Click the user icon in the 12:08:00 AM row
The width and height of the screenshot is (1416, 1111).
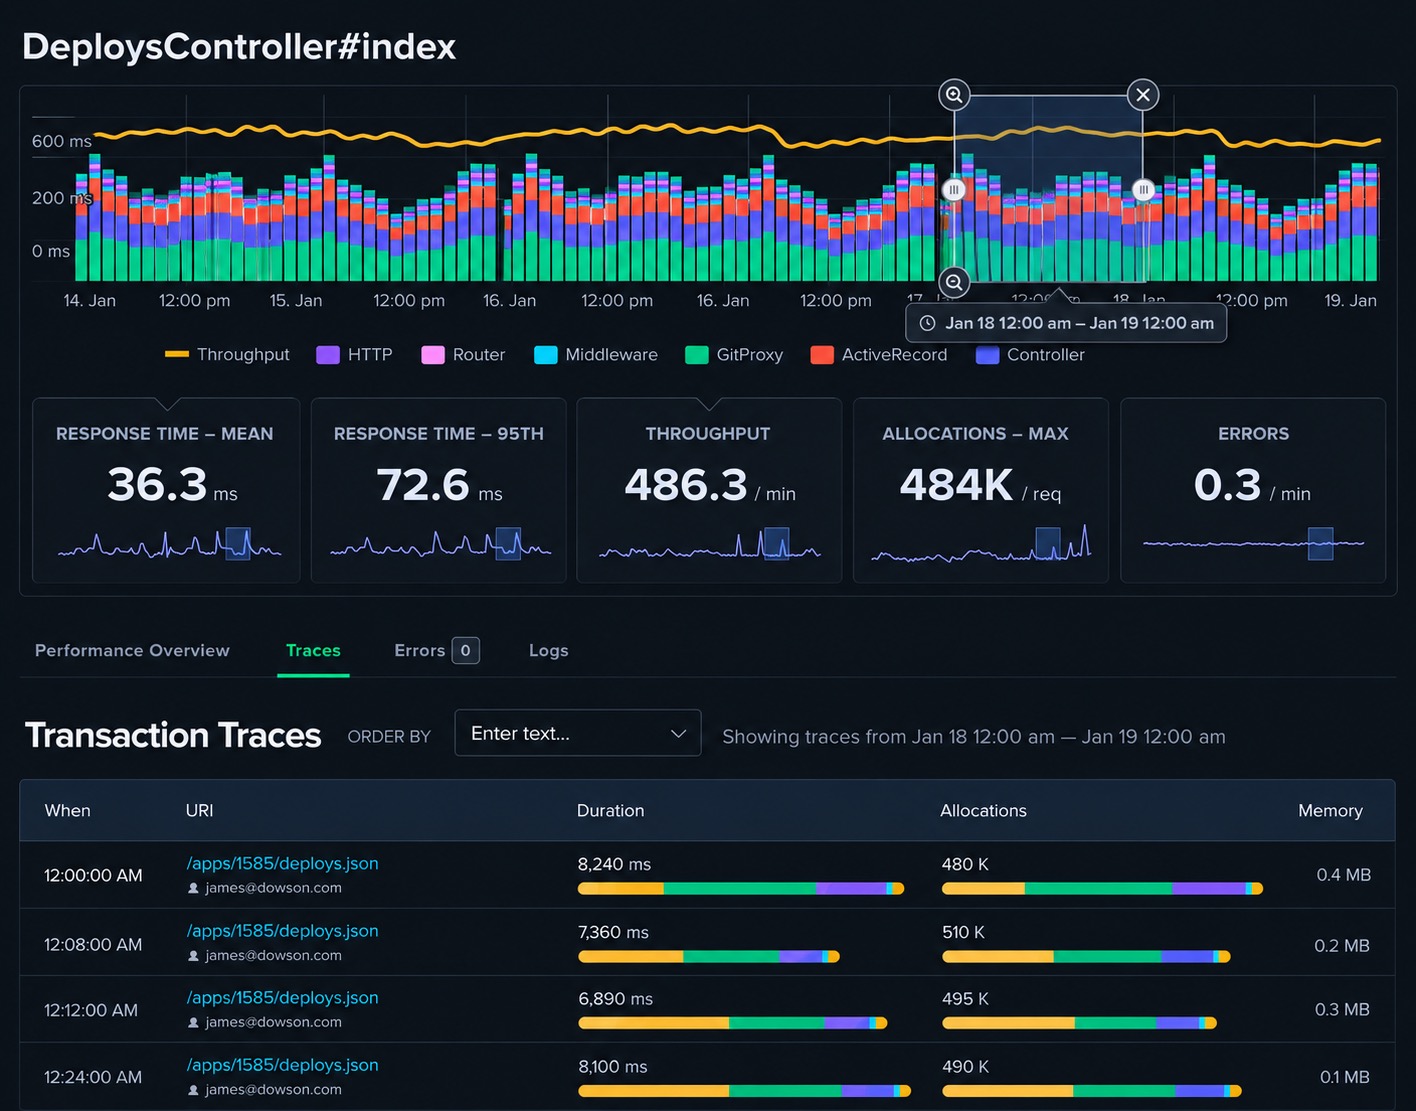point(193,956)
